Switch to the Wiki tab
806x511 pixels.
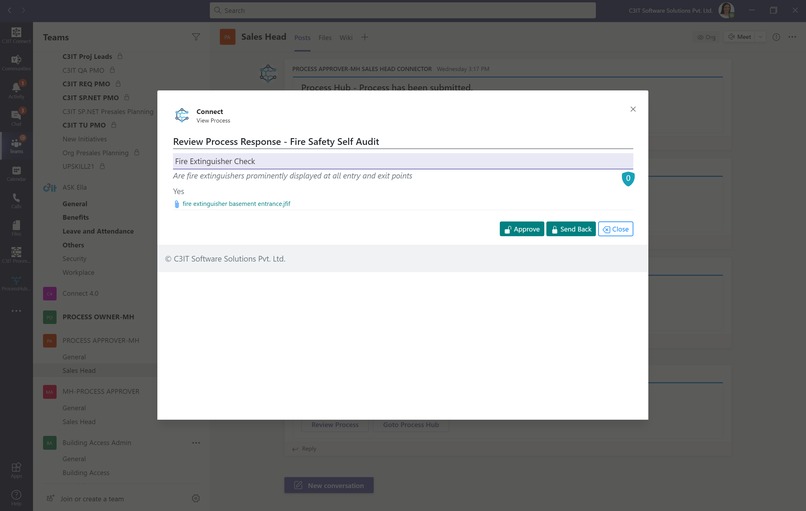(x=346, y=38)
